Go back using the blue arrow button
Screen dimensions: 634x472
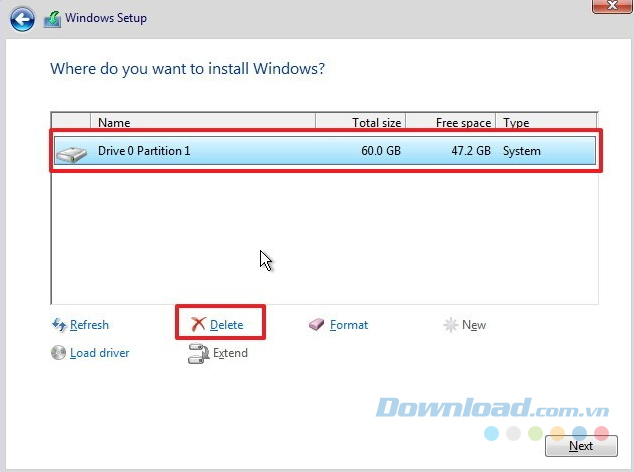(x=22, y=19)
